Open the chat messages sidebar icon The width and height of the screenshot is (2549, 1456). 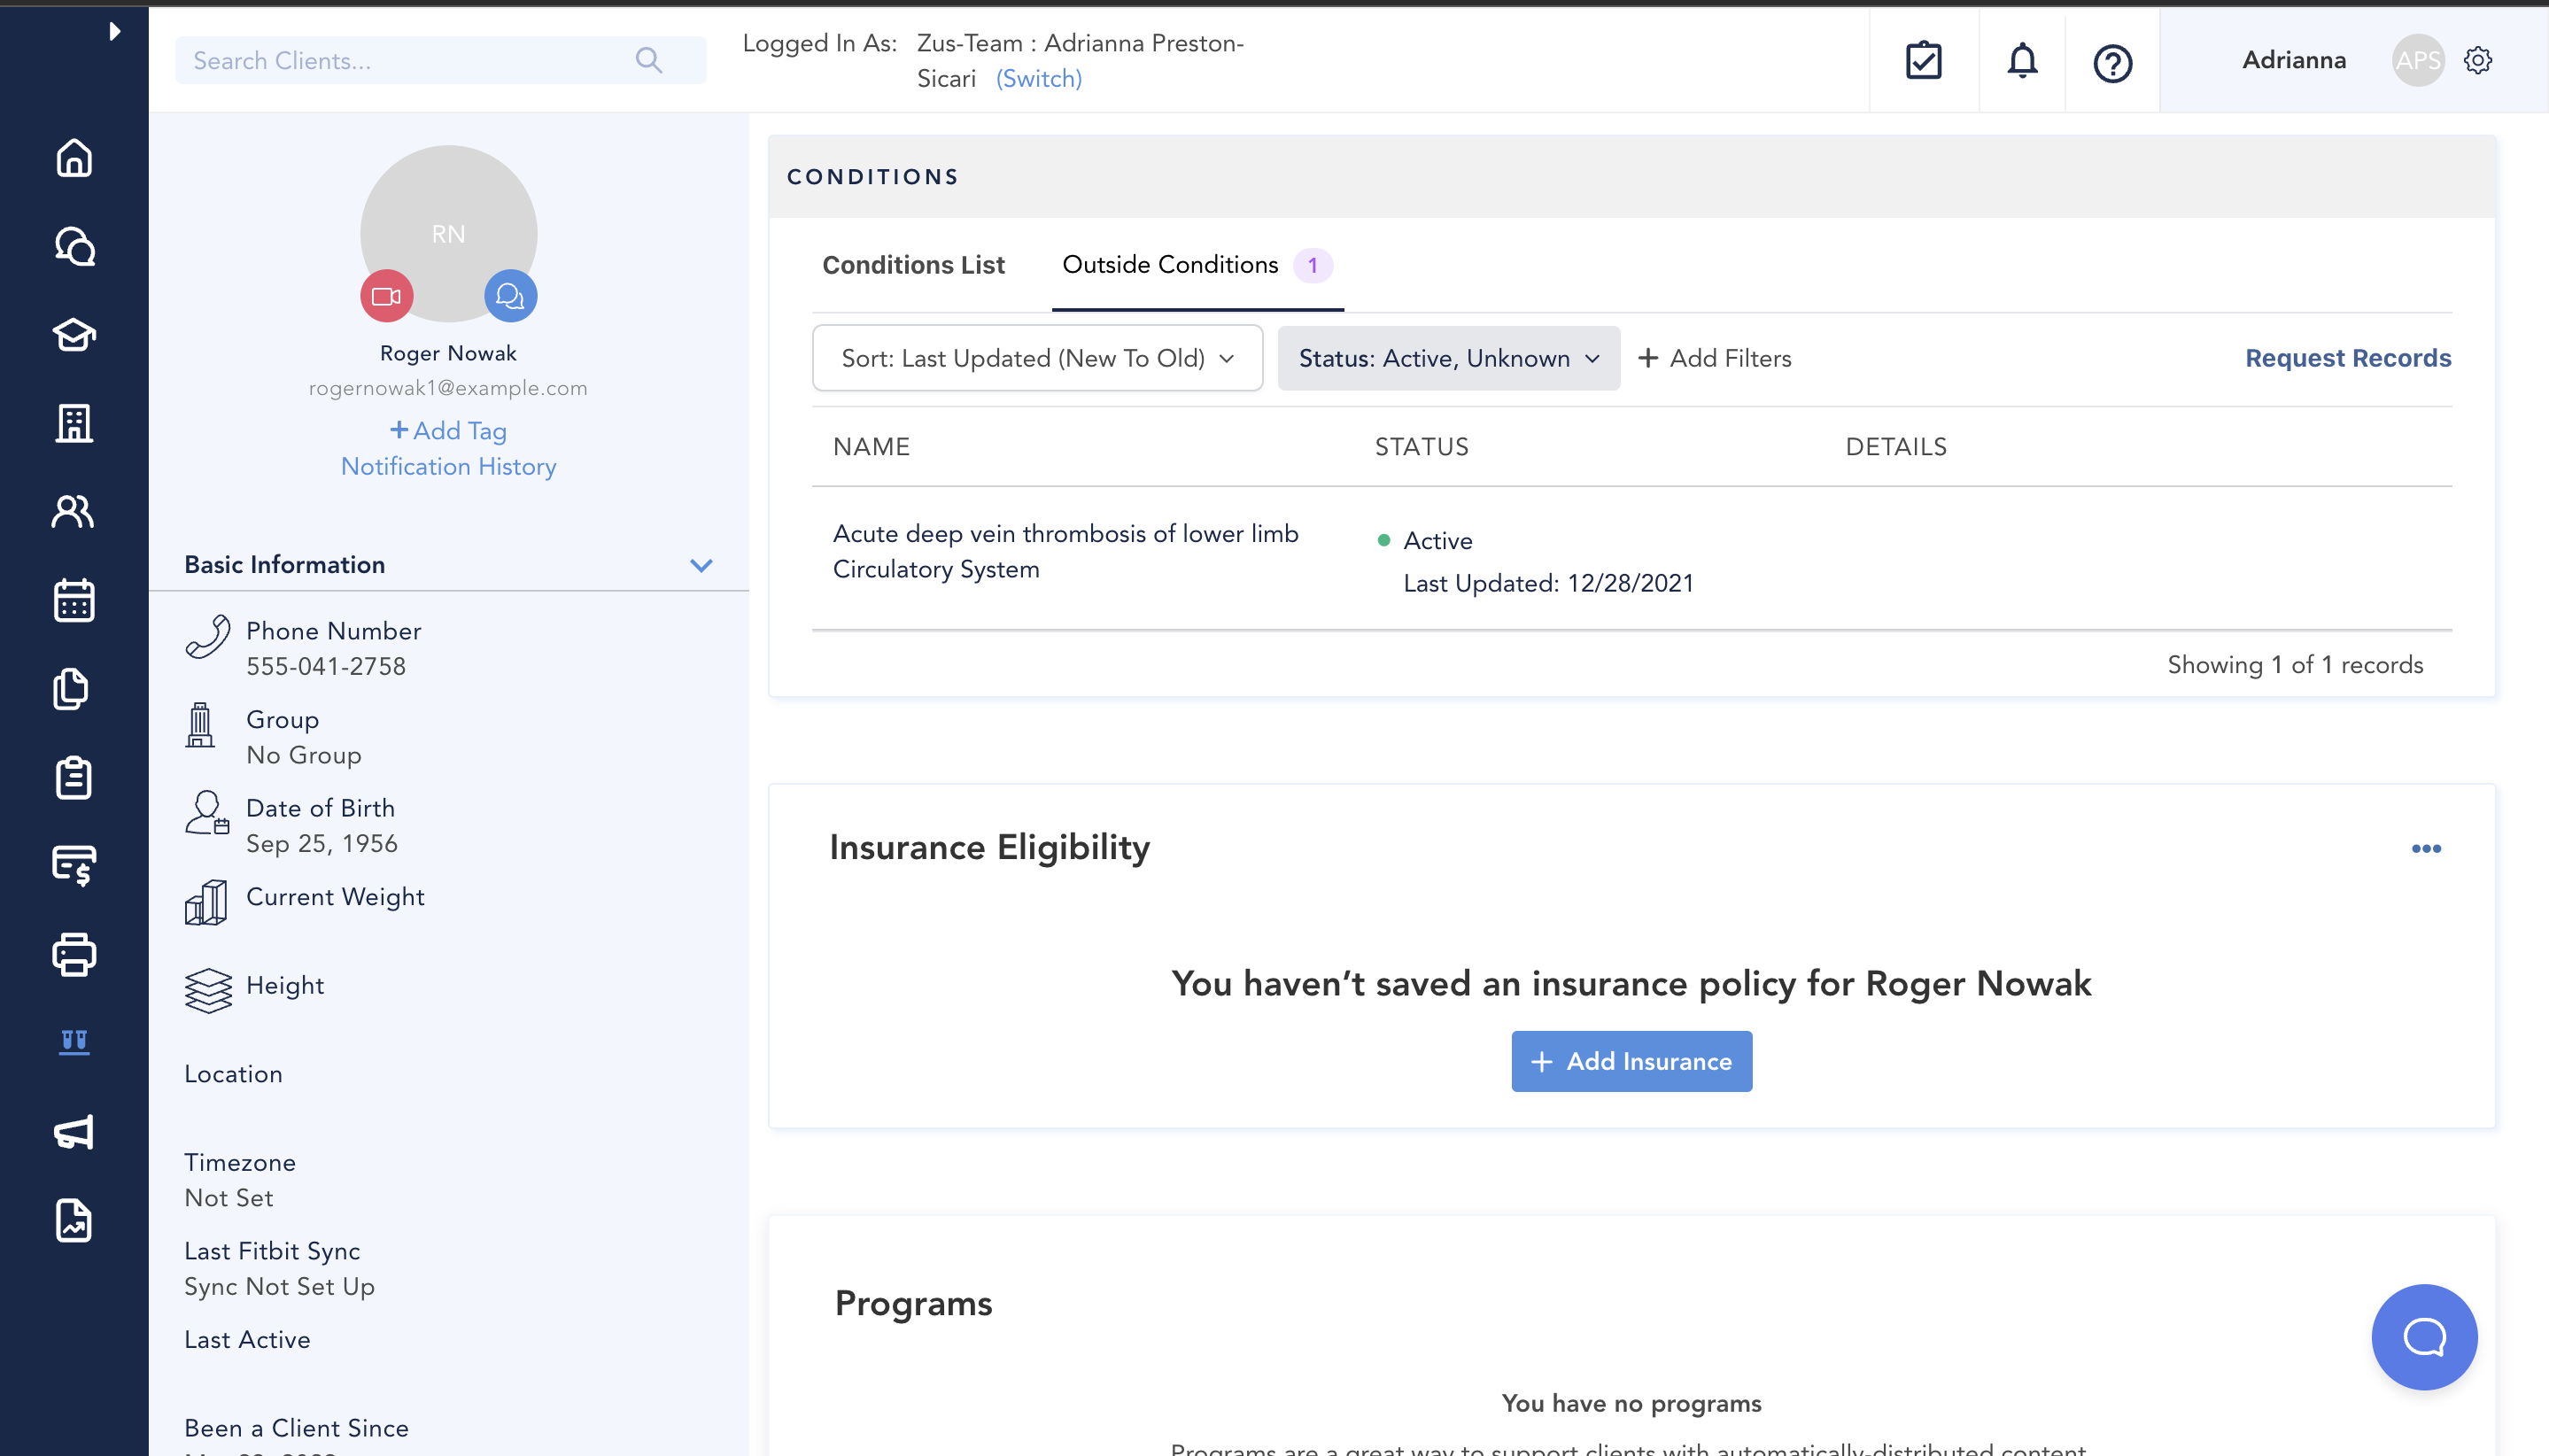point(74,246)
